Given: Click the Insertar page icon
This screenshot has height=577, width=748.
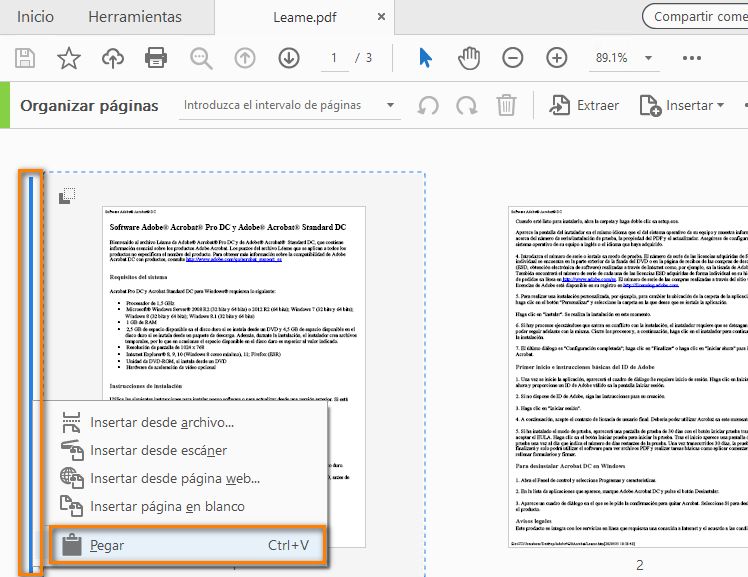Looking at the screenshot, I should tap(650, 105).
